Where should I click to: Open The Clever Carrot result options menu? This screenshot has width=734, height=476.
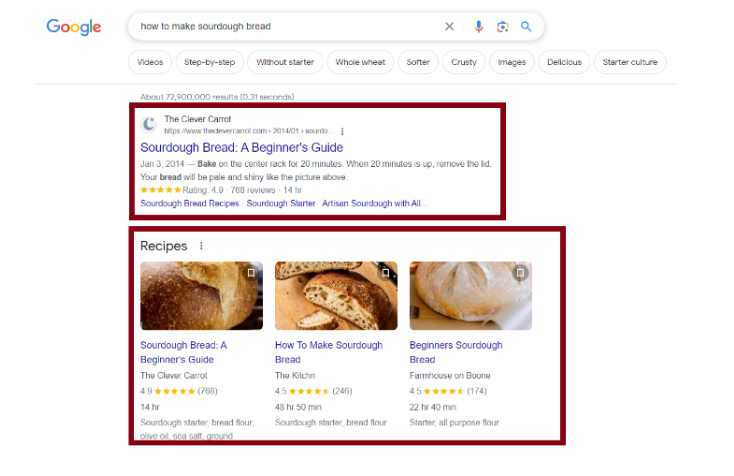[342, 131]
